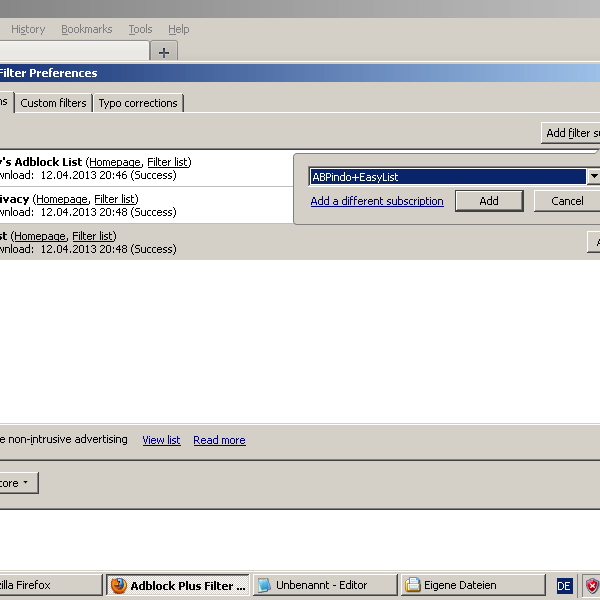Open the Tools menu
Screen dimensions: 600x600
tap(140, 29)
